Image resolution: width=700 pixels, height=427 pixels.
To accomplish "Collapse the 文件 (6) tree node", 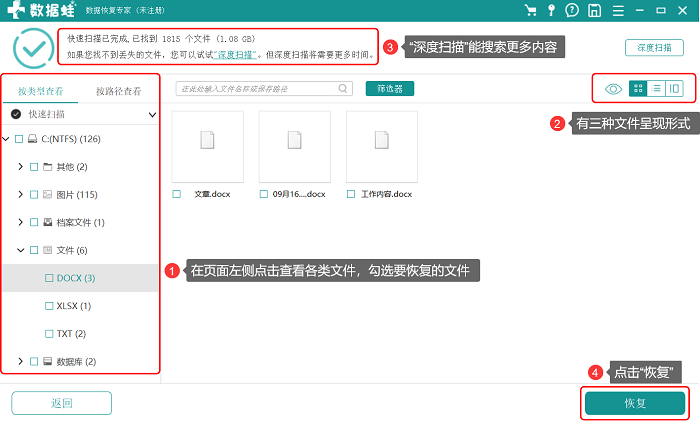I will pos(20,250).
